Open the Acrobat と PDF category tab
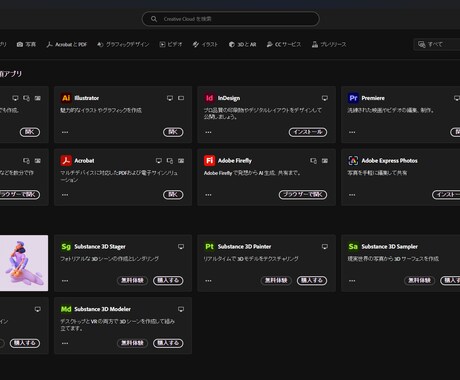Viewport: 460px width, 380px height. point(67,44)
